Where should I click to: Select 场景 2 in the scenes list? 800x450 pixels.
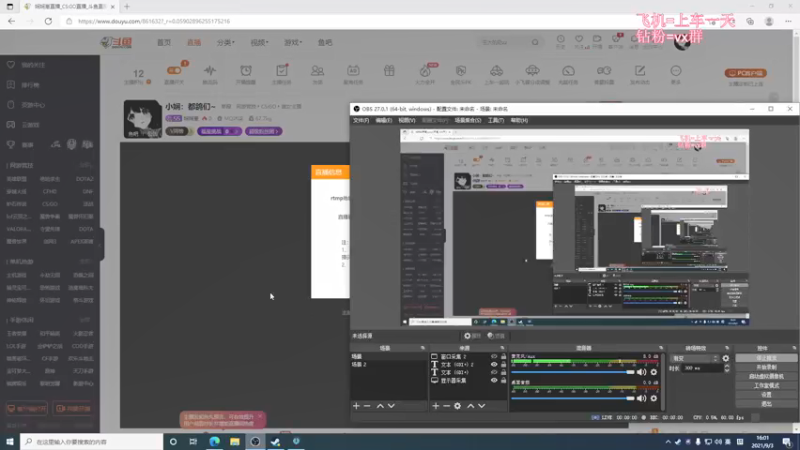coord(389,364)
